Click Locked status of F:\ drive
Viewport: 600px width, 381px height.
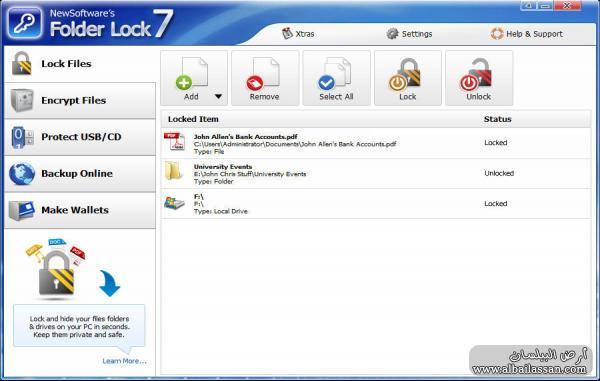click(x=496, y=204)
